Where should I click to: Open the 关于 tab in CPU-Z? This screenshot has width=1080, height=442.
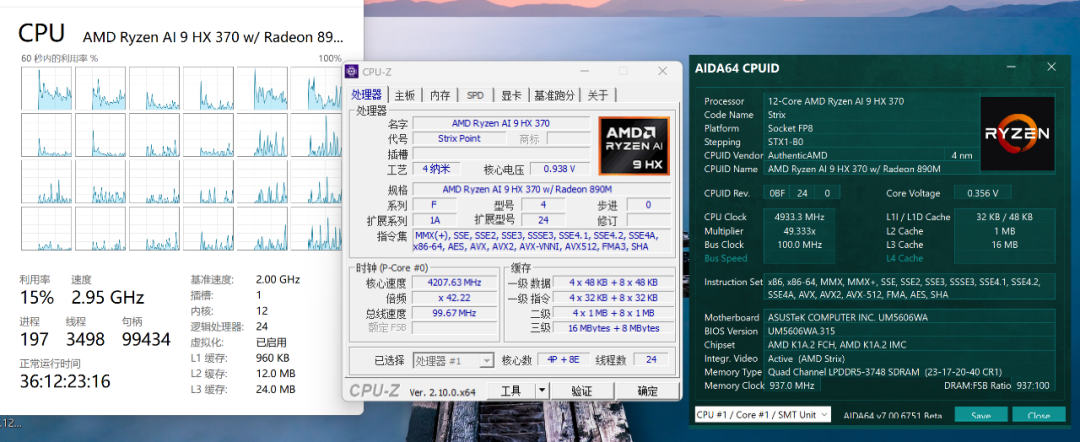click(x=597, y=96)
